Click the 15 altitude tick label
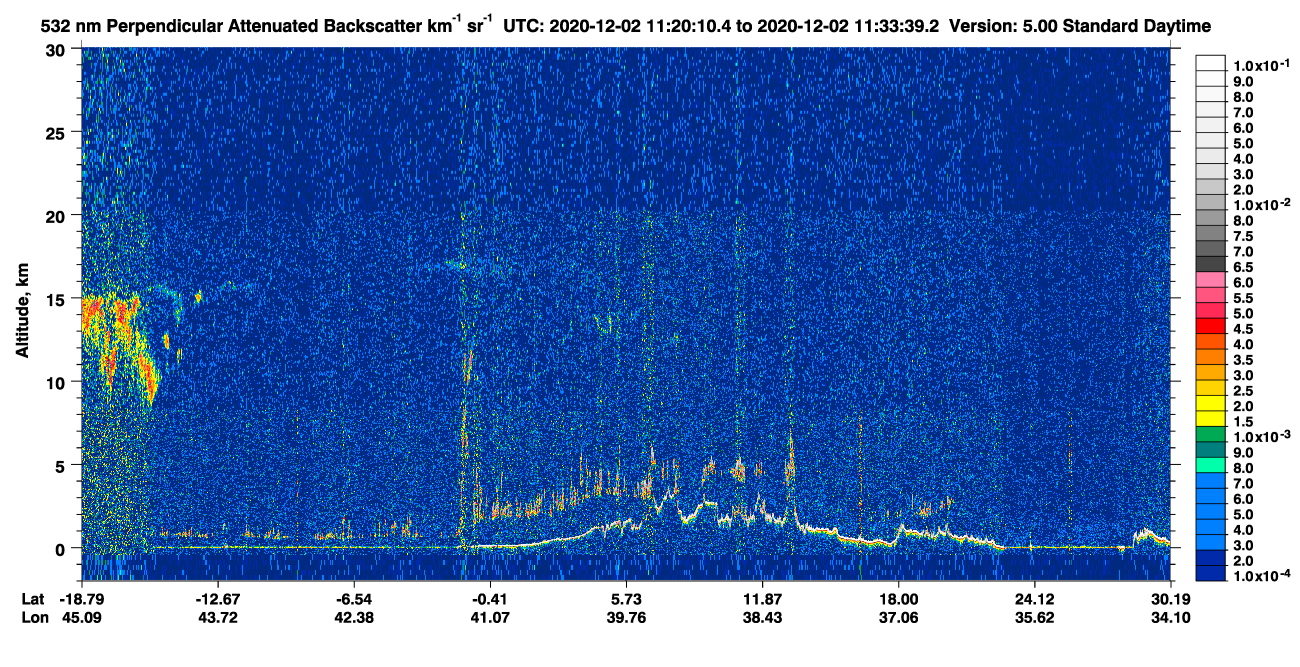 tap(58, 298)
